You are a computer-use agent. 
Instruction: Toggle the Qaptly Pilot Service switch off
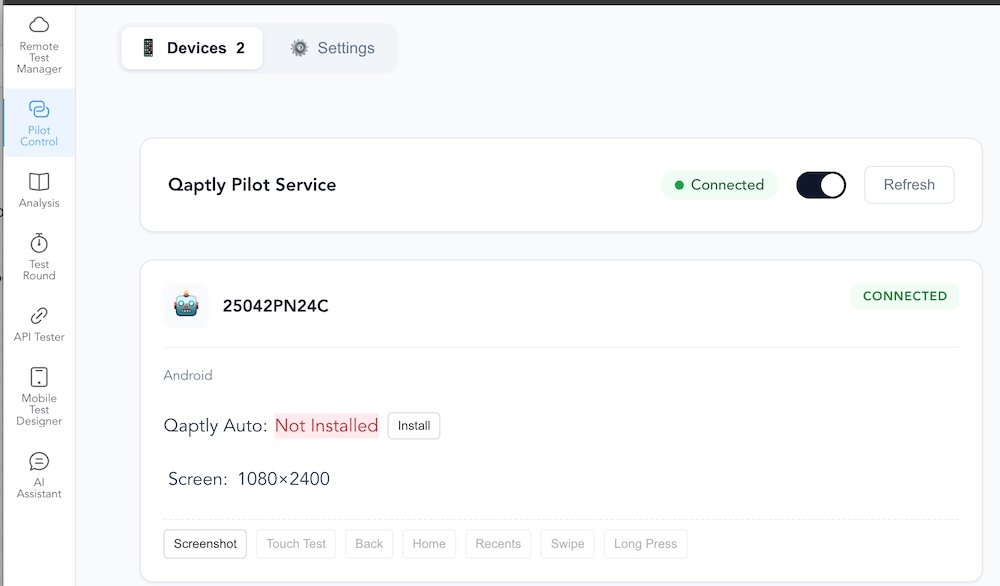tap(821, 185)
